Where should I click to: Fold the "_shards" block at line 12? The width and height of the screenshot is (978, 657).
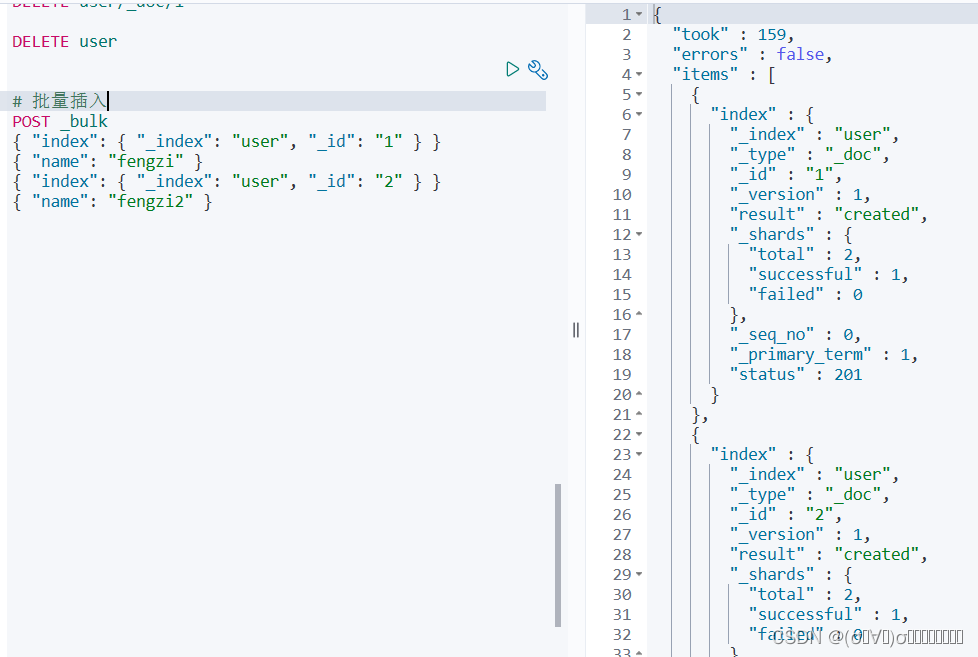tap(639, 235)
